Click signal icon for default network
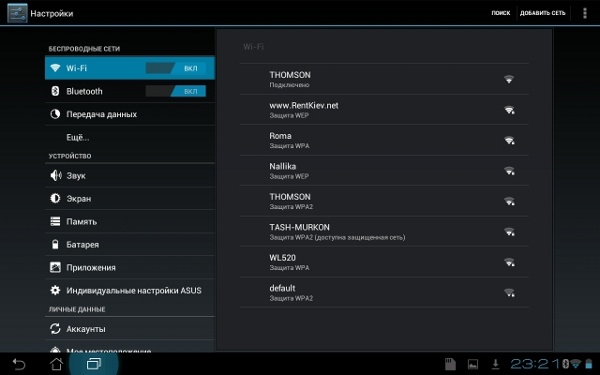The width and height of the screenshot is (600, 375). [509, 293]
